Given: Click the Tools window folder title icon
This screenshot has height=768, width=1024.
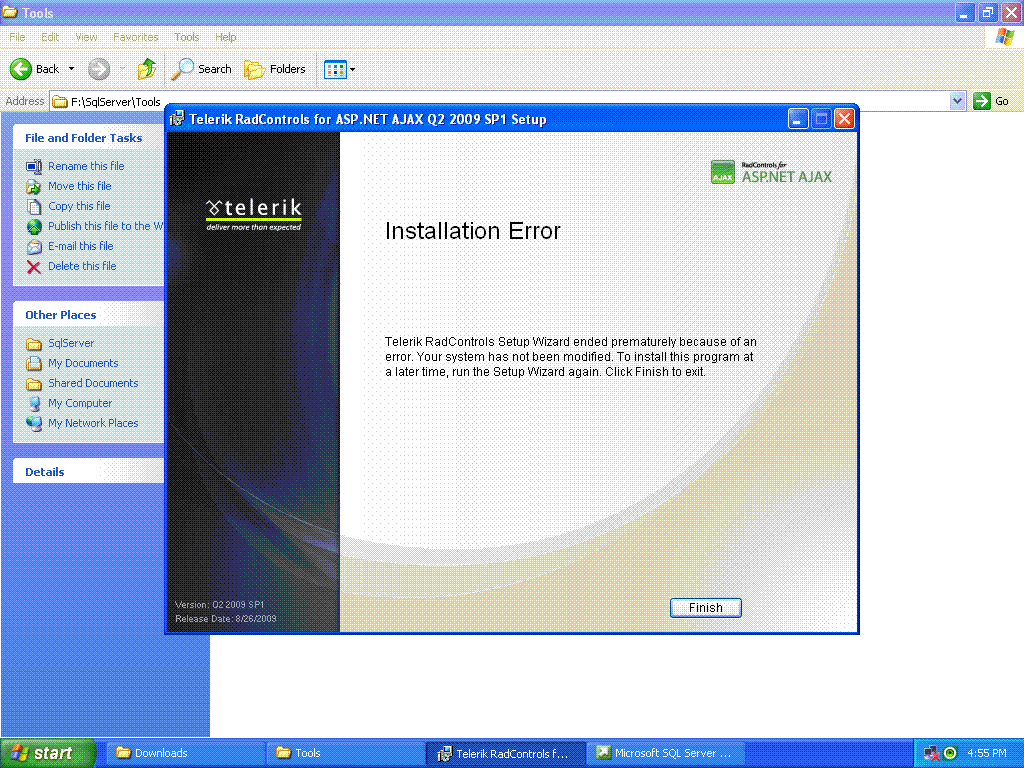Looking at the screenshot, I should pyautogui.click(x=10, y=12).
